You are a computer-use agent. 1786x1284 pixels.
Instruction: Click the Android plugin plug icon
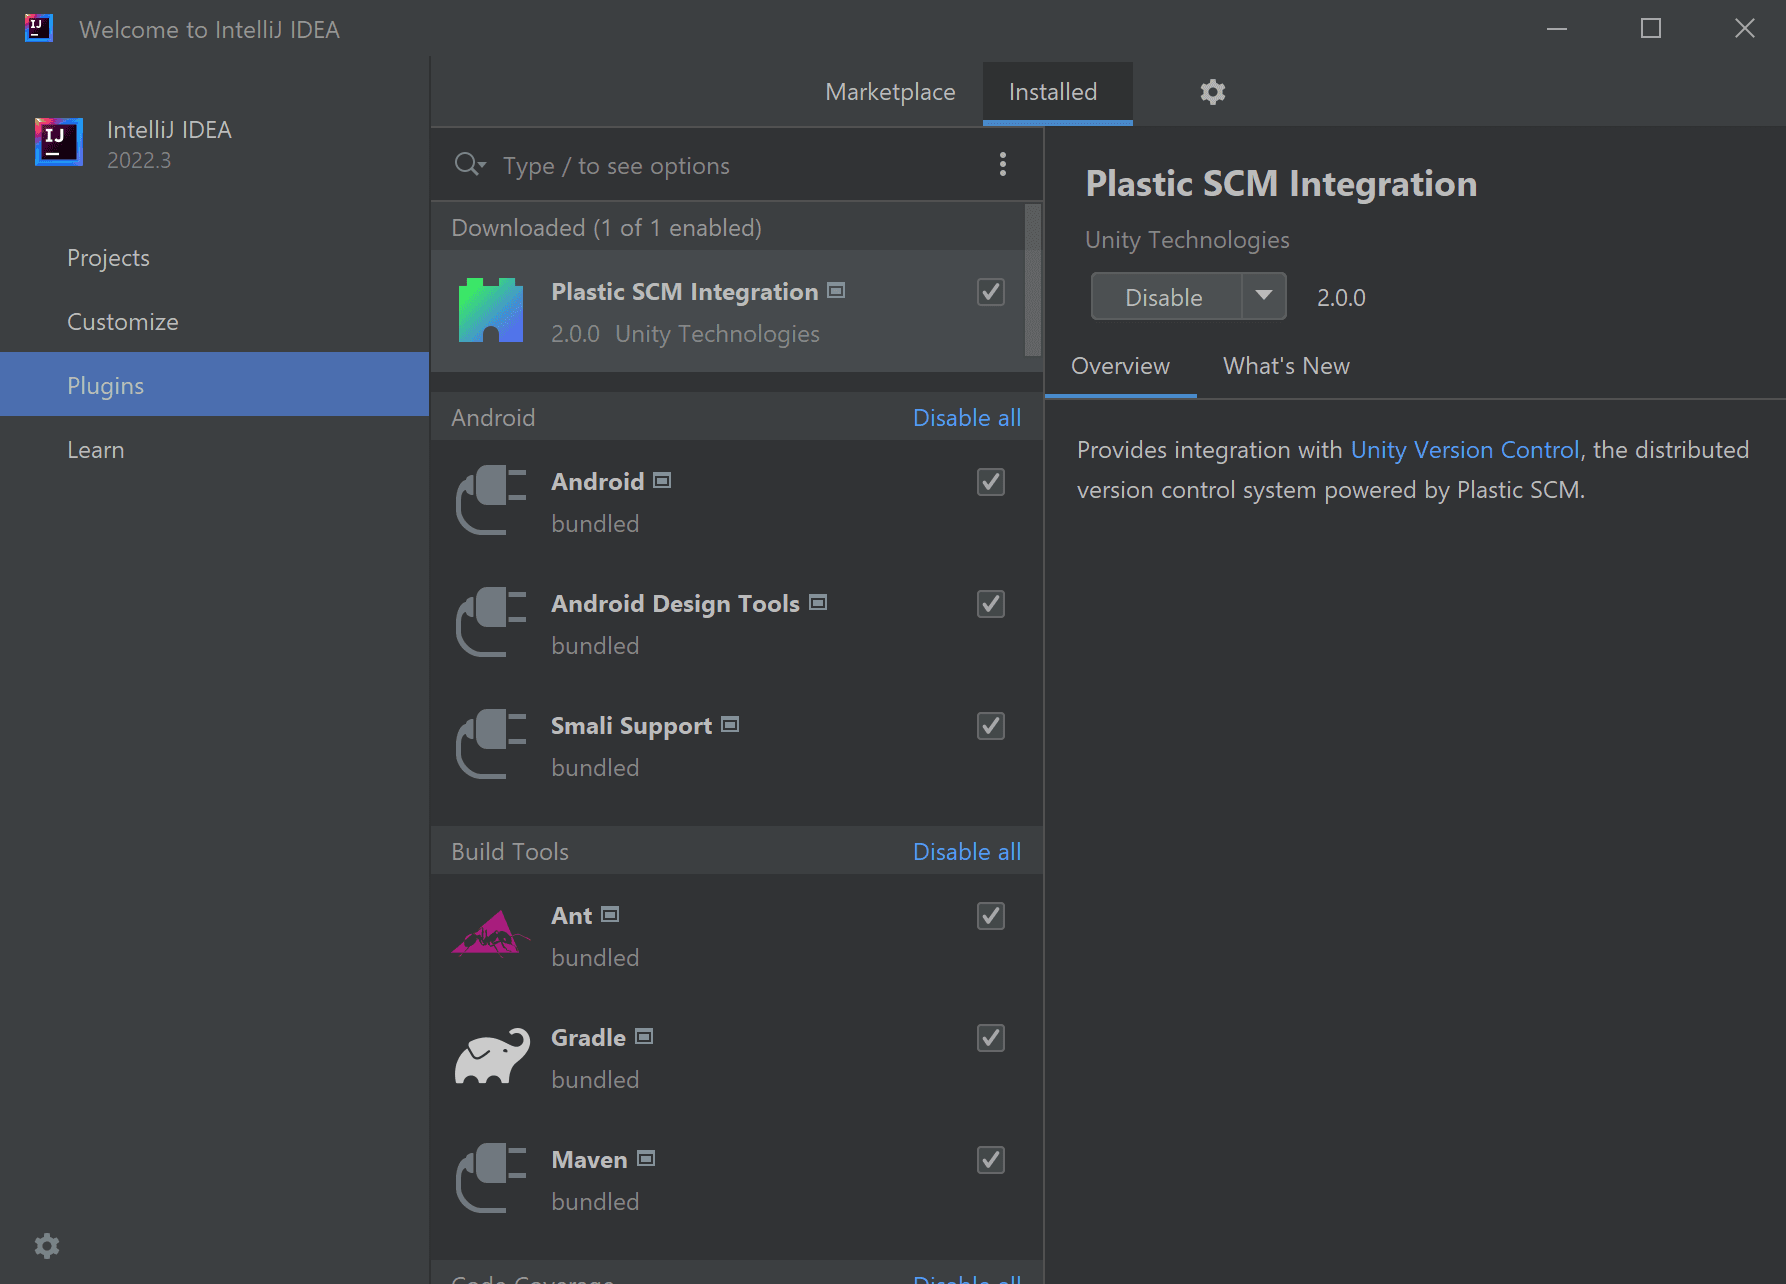pos(491,500)
